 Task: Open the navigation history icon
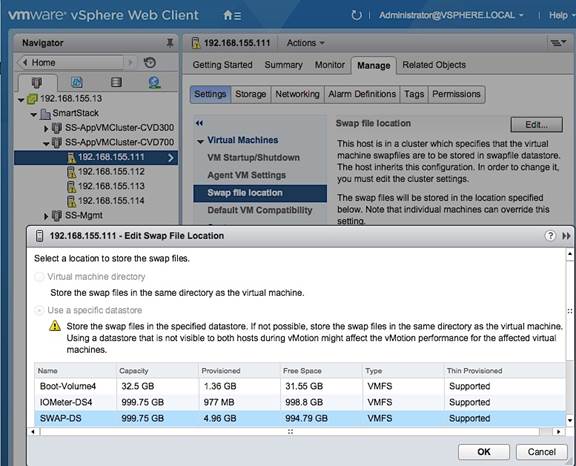point(150,62)
